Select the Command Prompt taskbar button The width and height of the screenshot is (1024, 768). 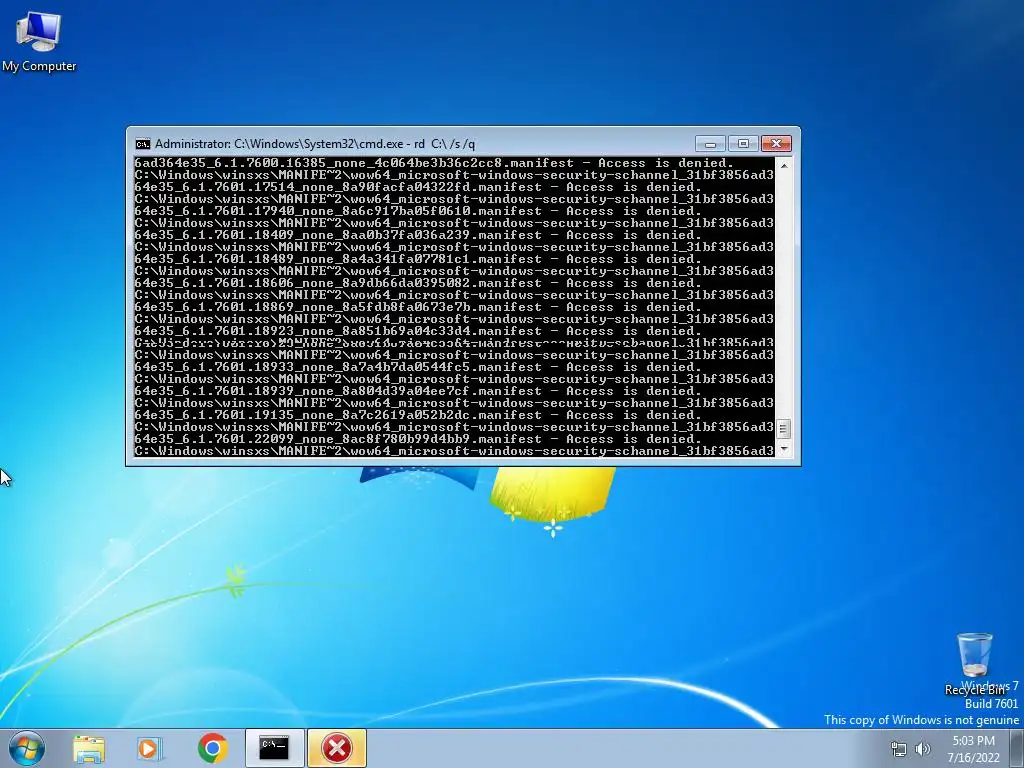click(274, 748)
